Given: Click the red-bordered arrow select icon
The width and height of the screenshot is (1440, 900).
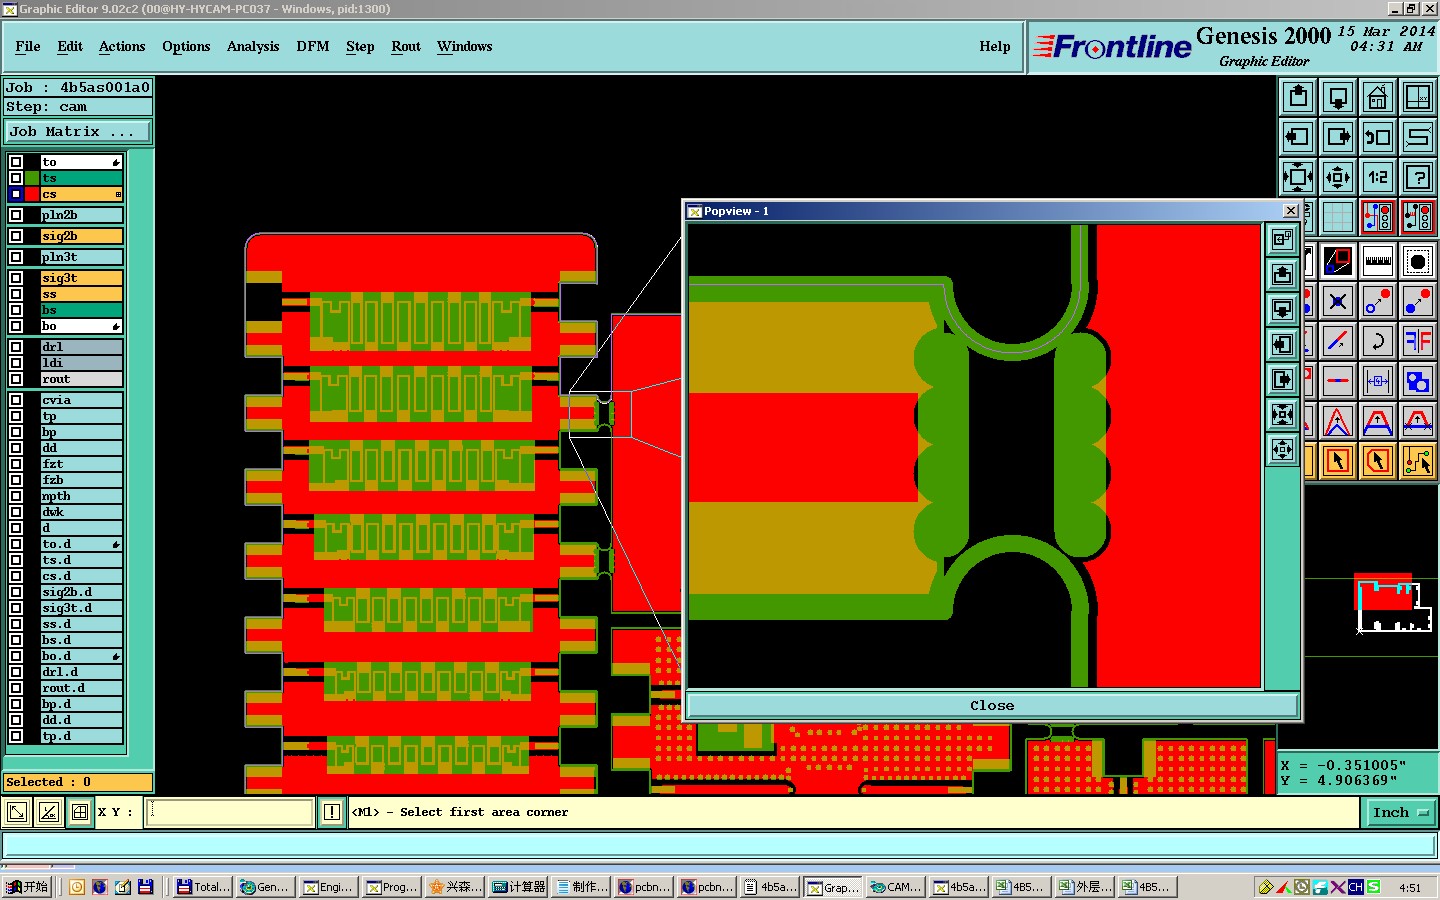Looking at the screenshot, I should 1338,461.
